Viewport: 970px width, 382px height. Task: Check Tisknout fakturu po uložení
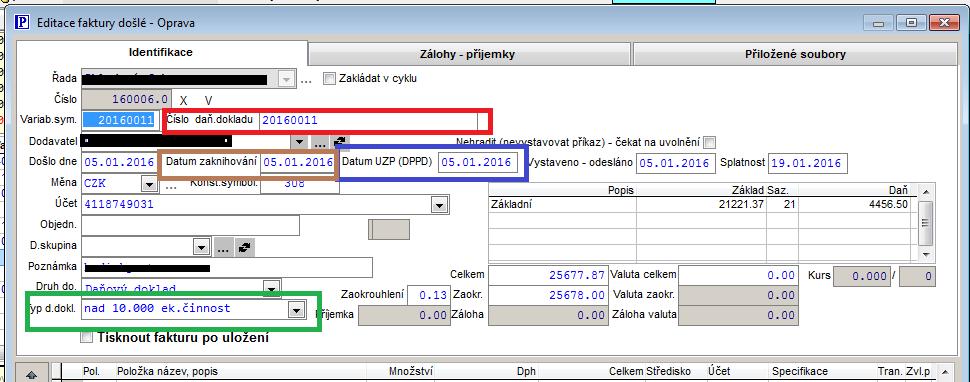point(87,337)
